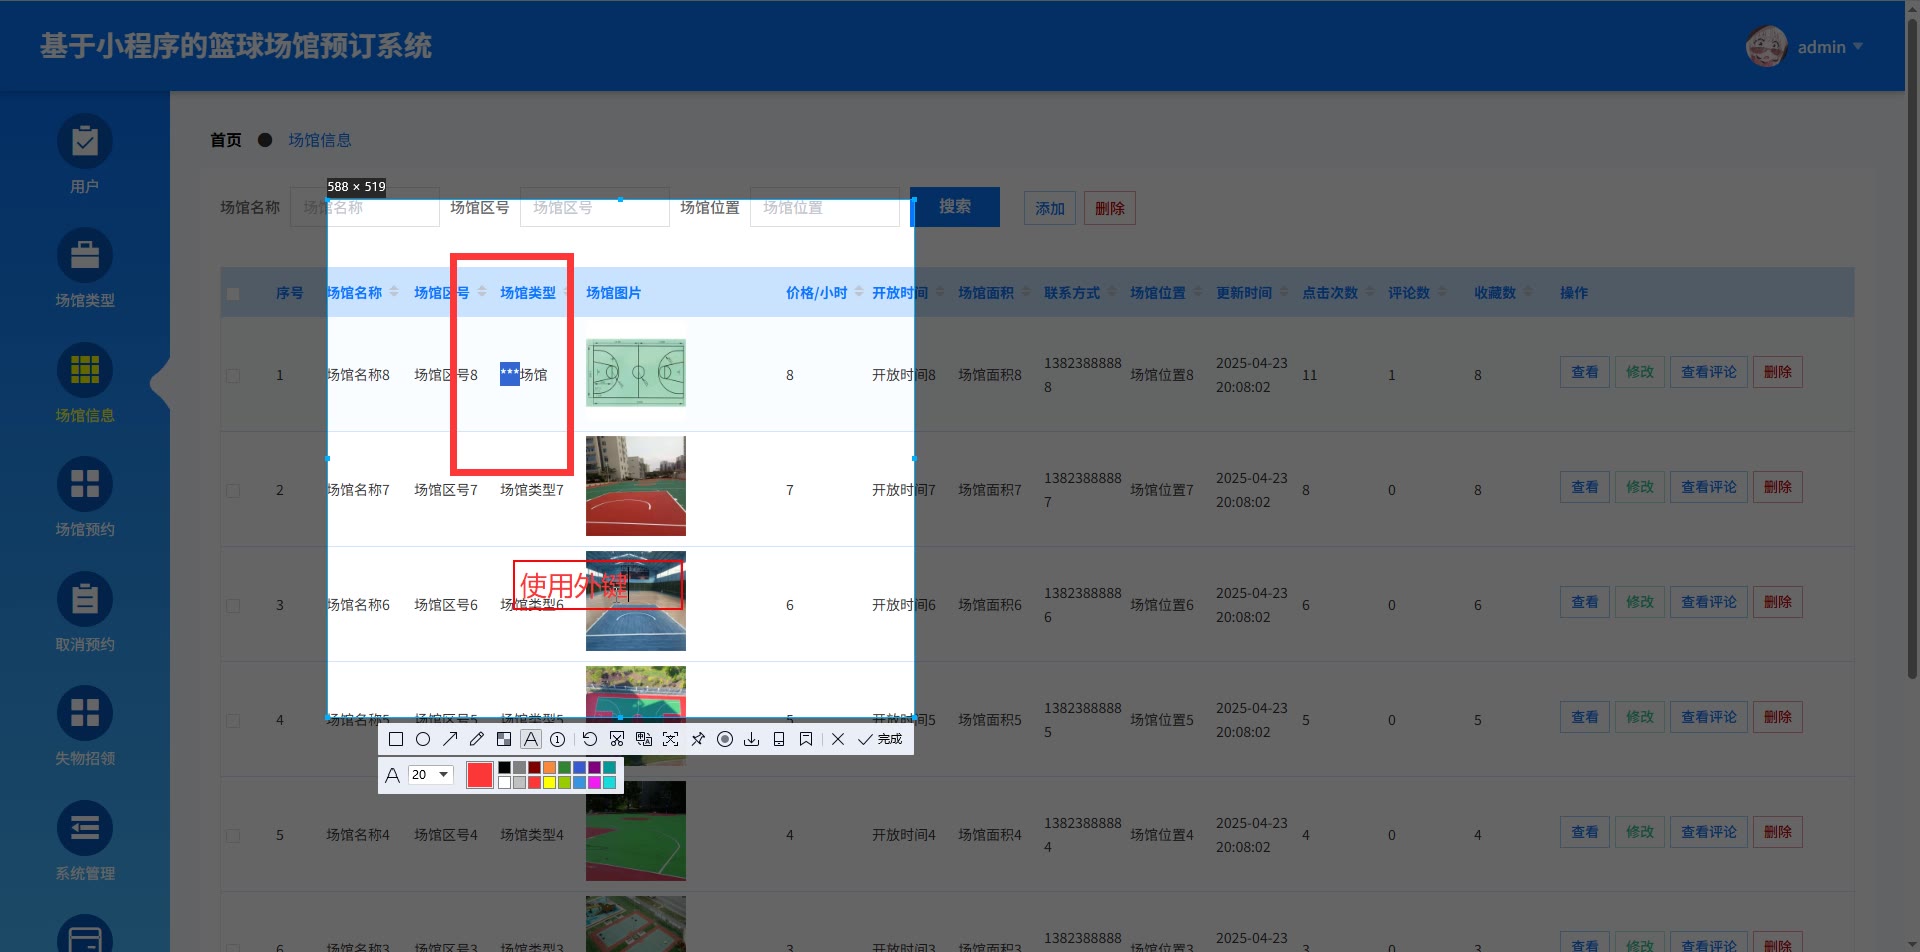
Task: Select the ellipse annotation tool
Action: 423,739
